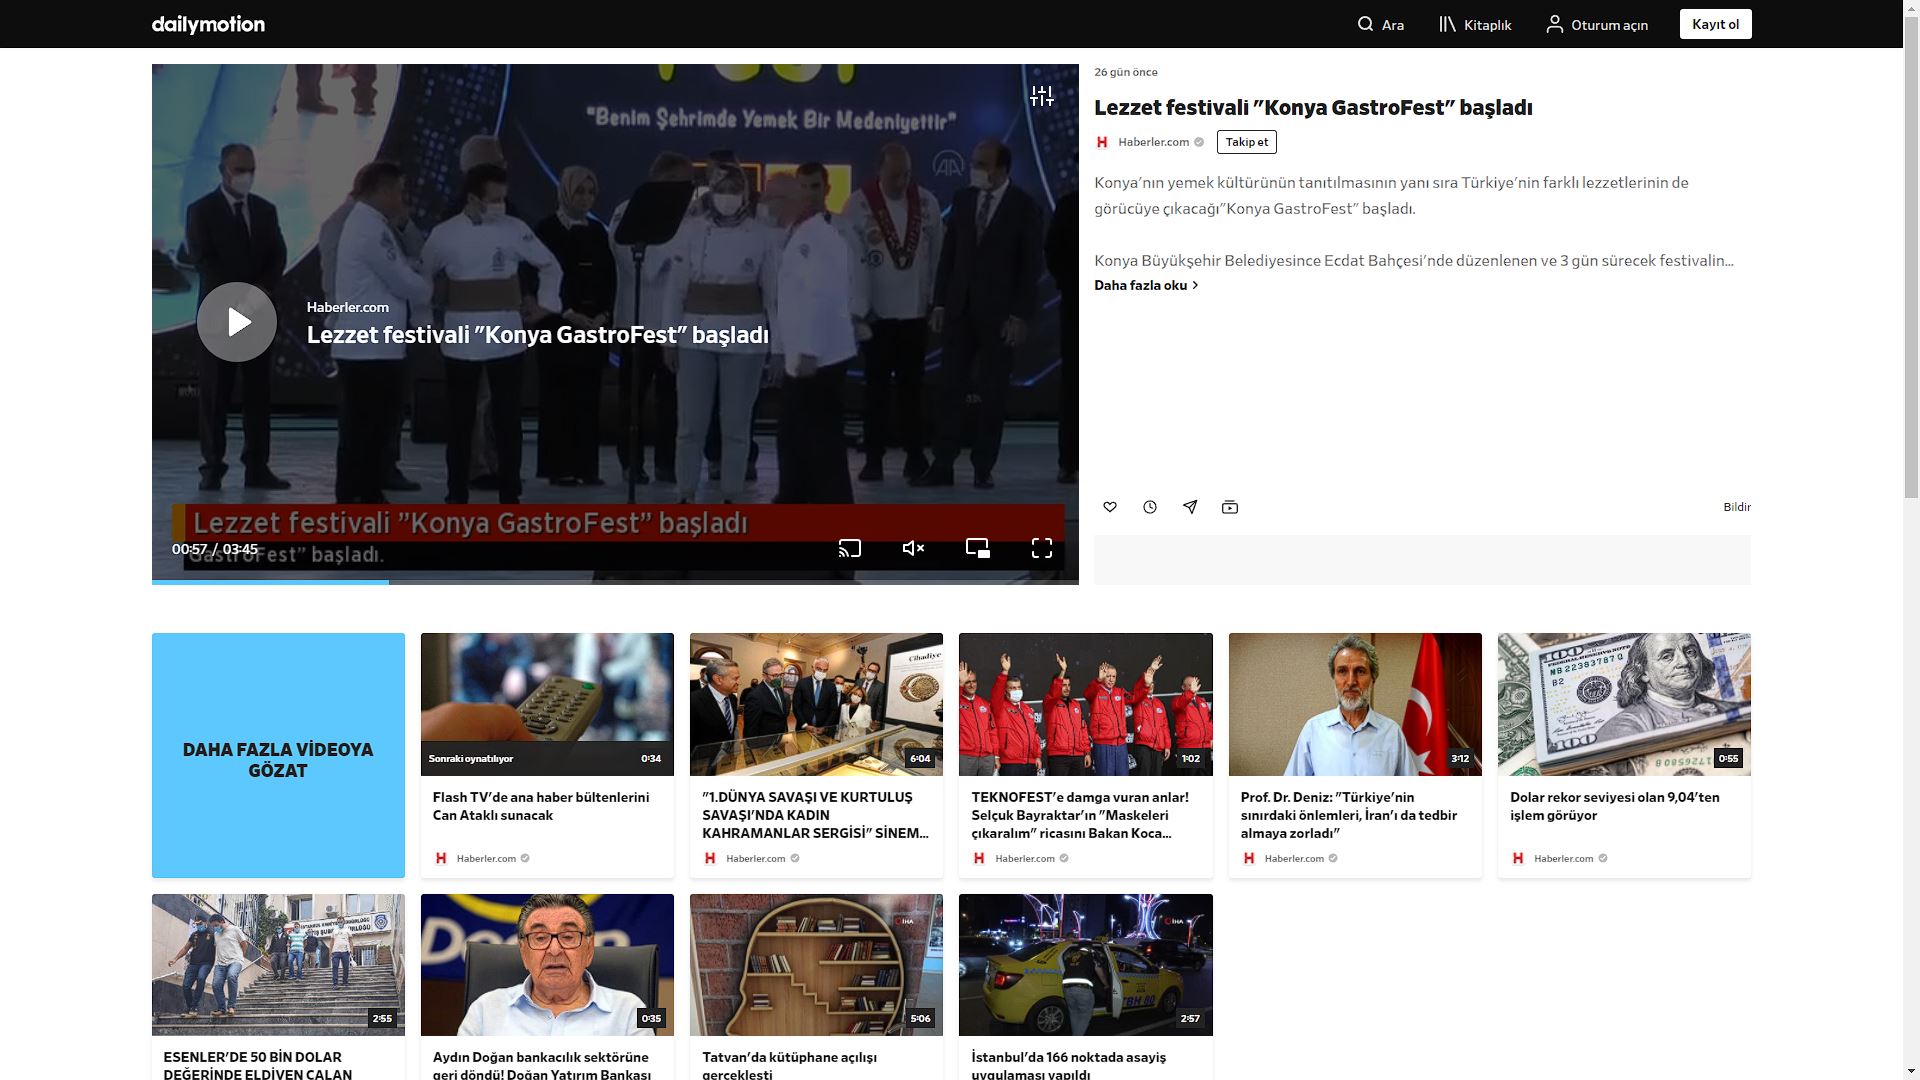Image resolution: width=1920 pixels, height=1080 pixels.
Task: Open the Tatvan'da kütüphane thumbnail
Action: pyautogui.click(x=816, y=965)
